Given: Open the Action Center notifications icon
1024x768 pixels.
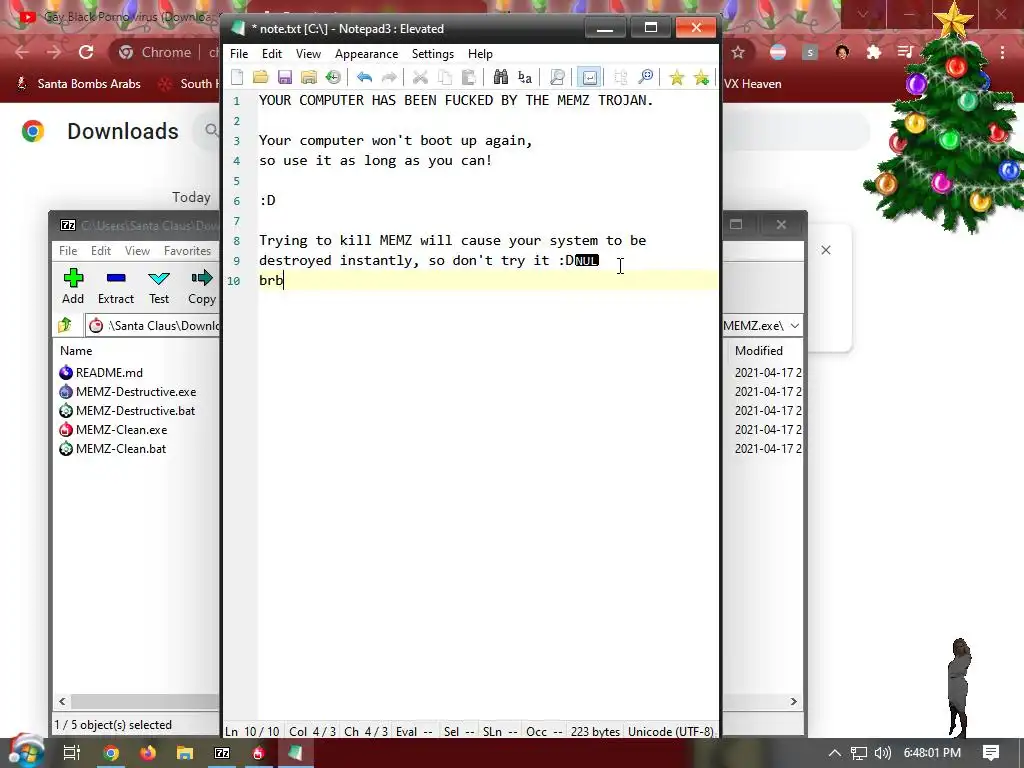Looking at the screenshot, I should click(991, 753).
